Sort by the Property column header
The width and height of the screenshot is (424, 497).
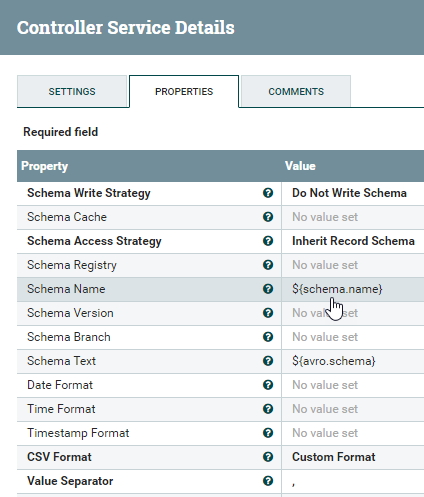pos(44,166)
